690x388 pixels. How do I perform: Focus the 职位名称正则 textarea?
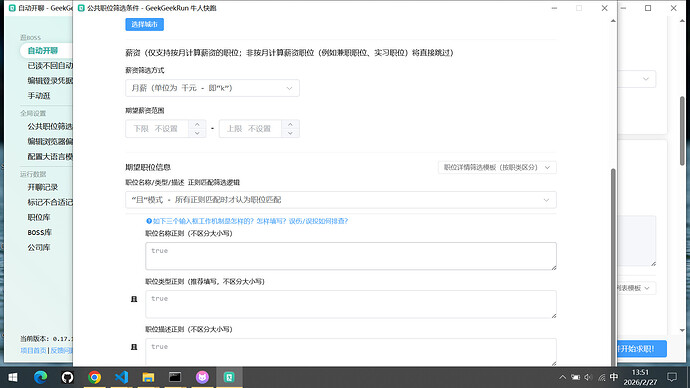tap(351, 256)
